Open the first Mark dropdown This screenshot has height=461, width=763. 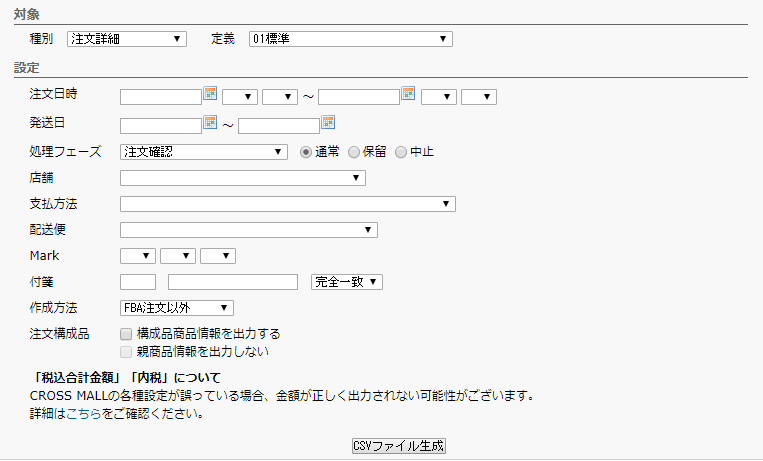tap(138, 256)
